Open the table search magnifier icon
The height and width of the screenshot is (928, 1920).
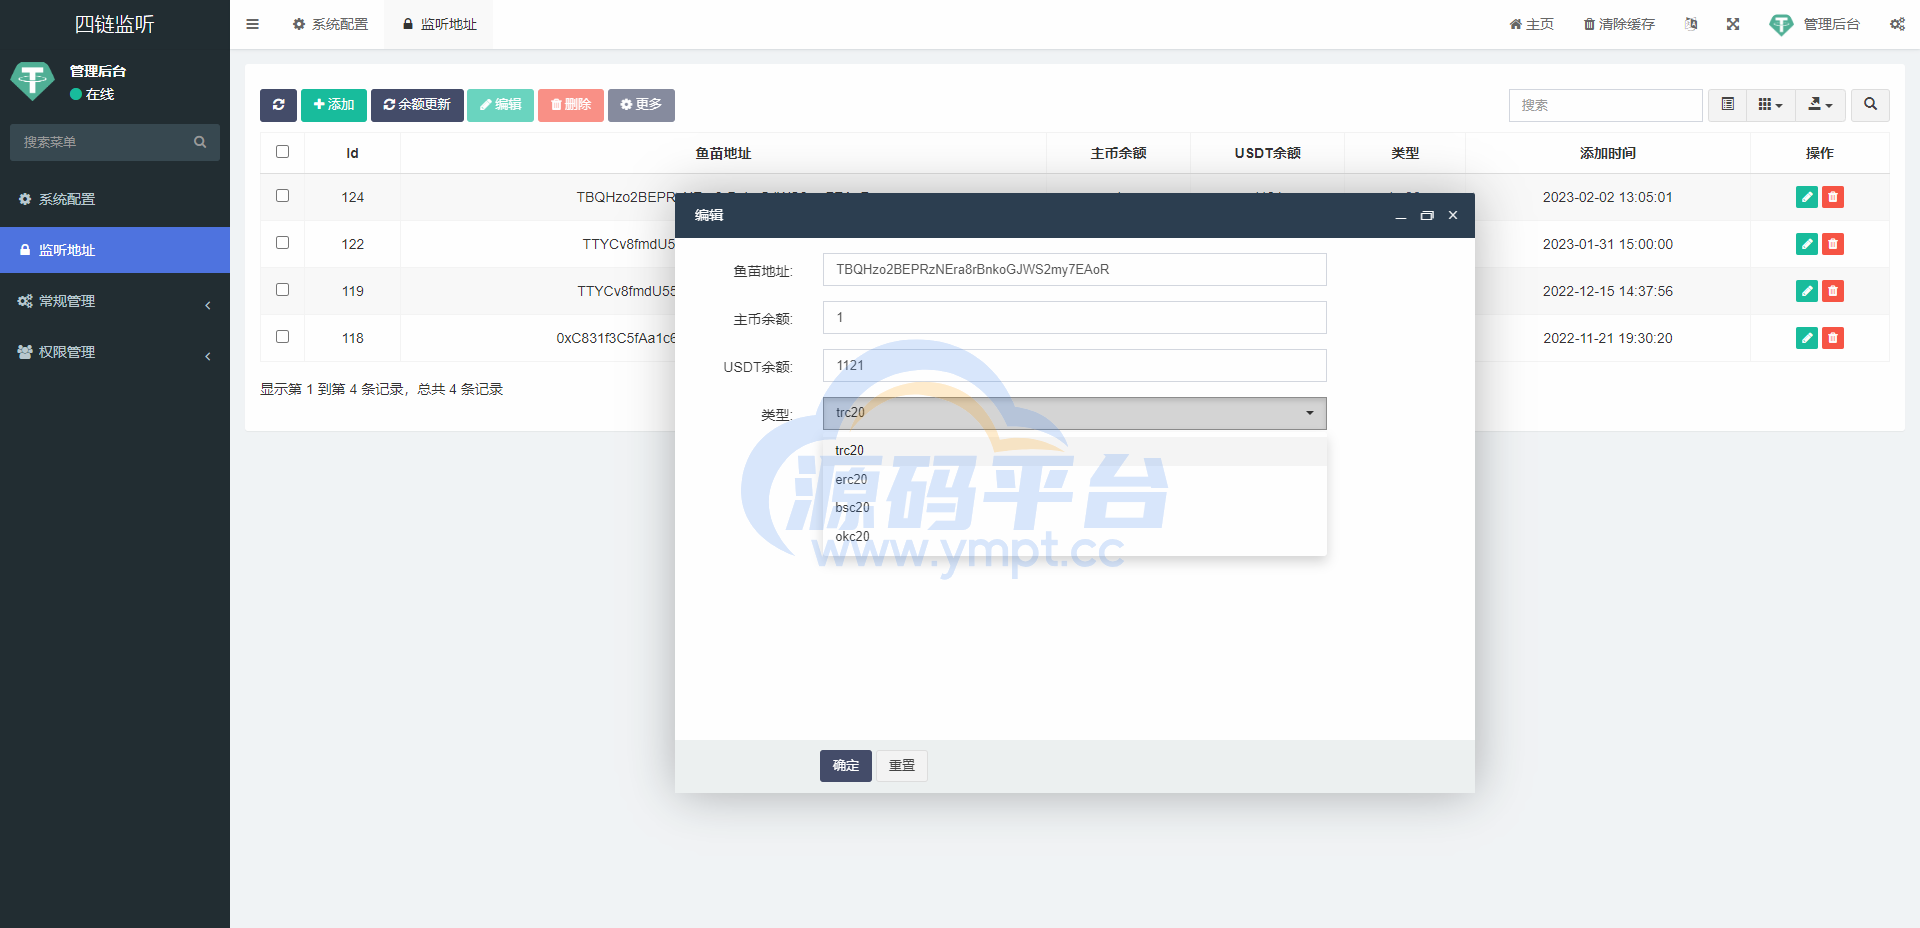click(1870, 105)
